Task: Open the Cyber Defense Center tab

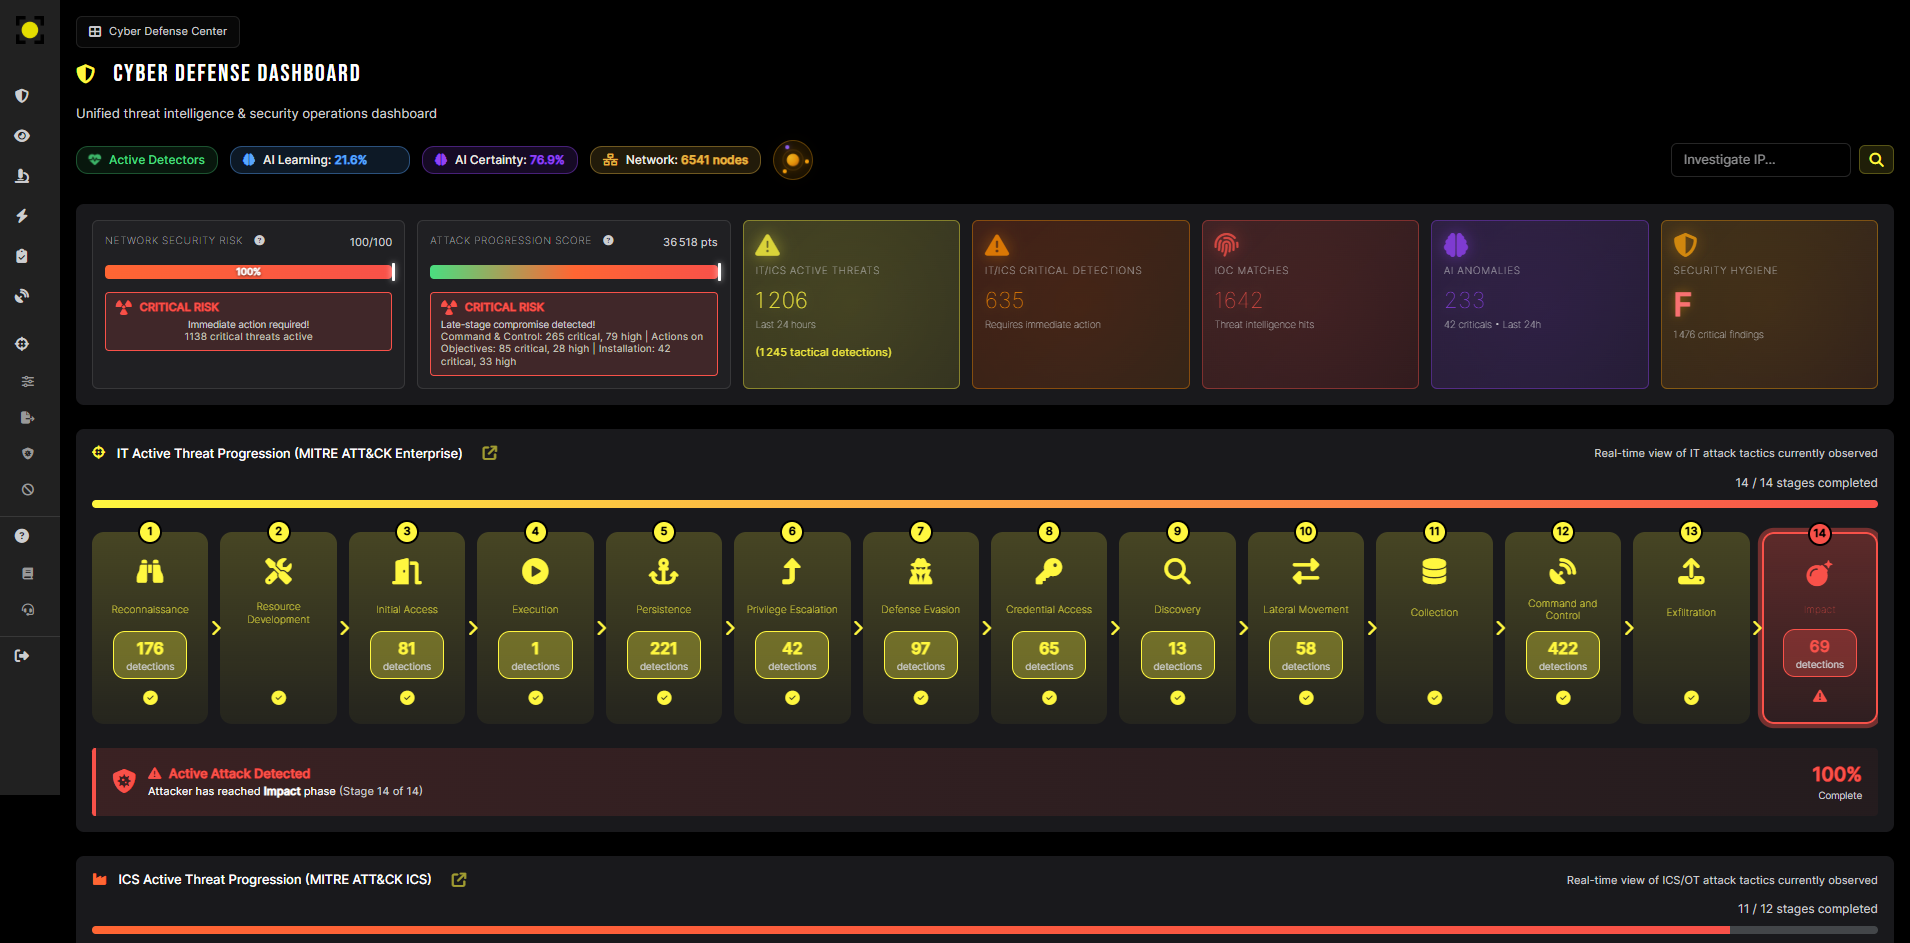Action: point(158,32)
